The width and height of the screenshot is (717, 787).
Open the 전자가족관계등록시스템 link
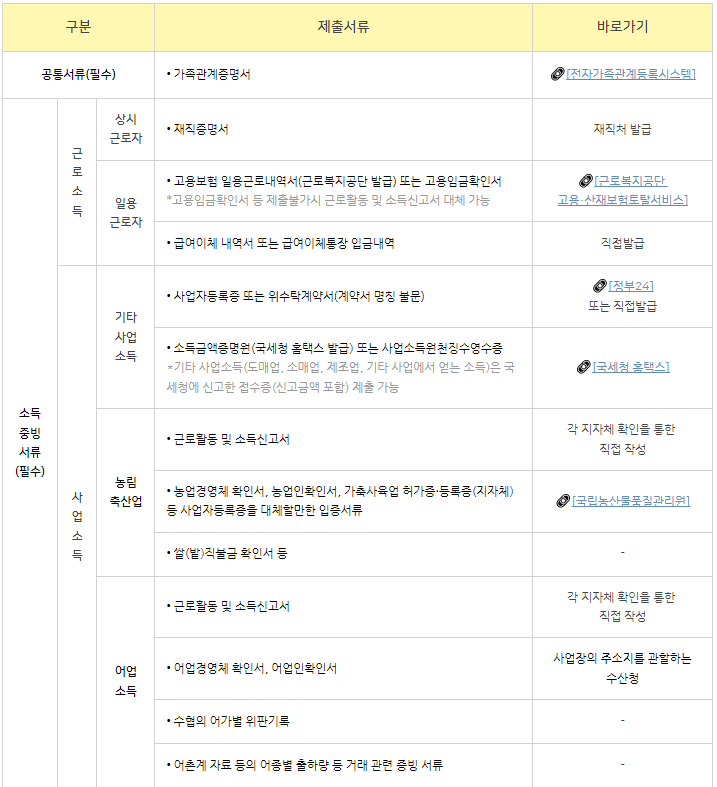point(631,74)
